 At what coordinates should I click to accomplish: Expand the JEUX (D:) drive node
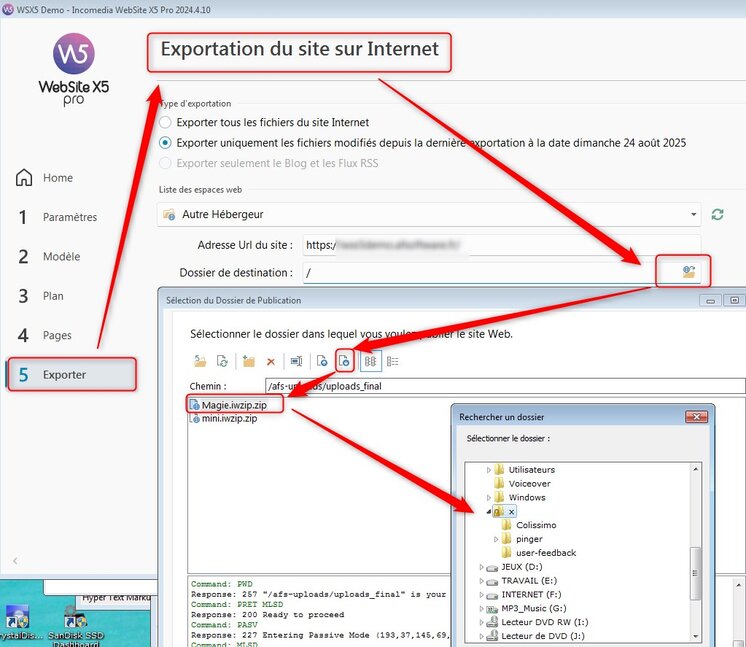(x=482, y=567)
